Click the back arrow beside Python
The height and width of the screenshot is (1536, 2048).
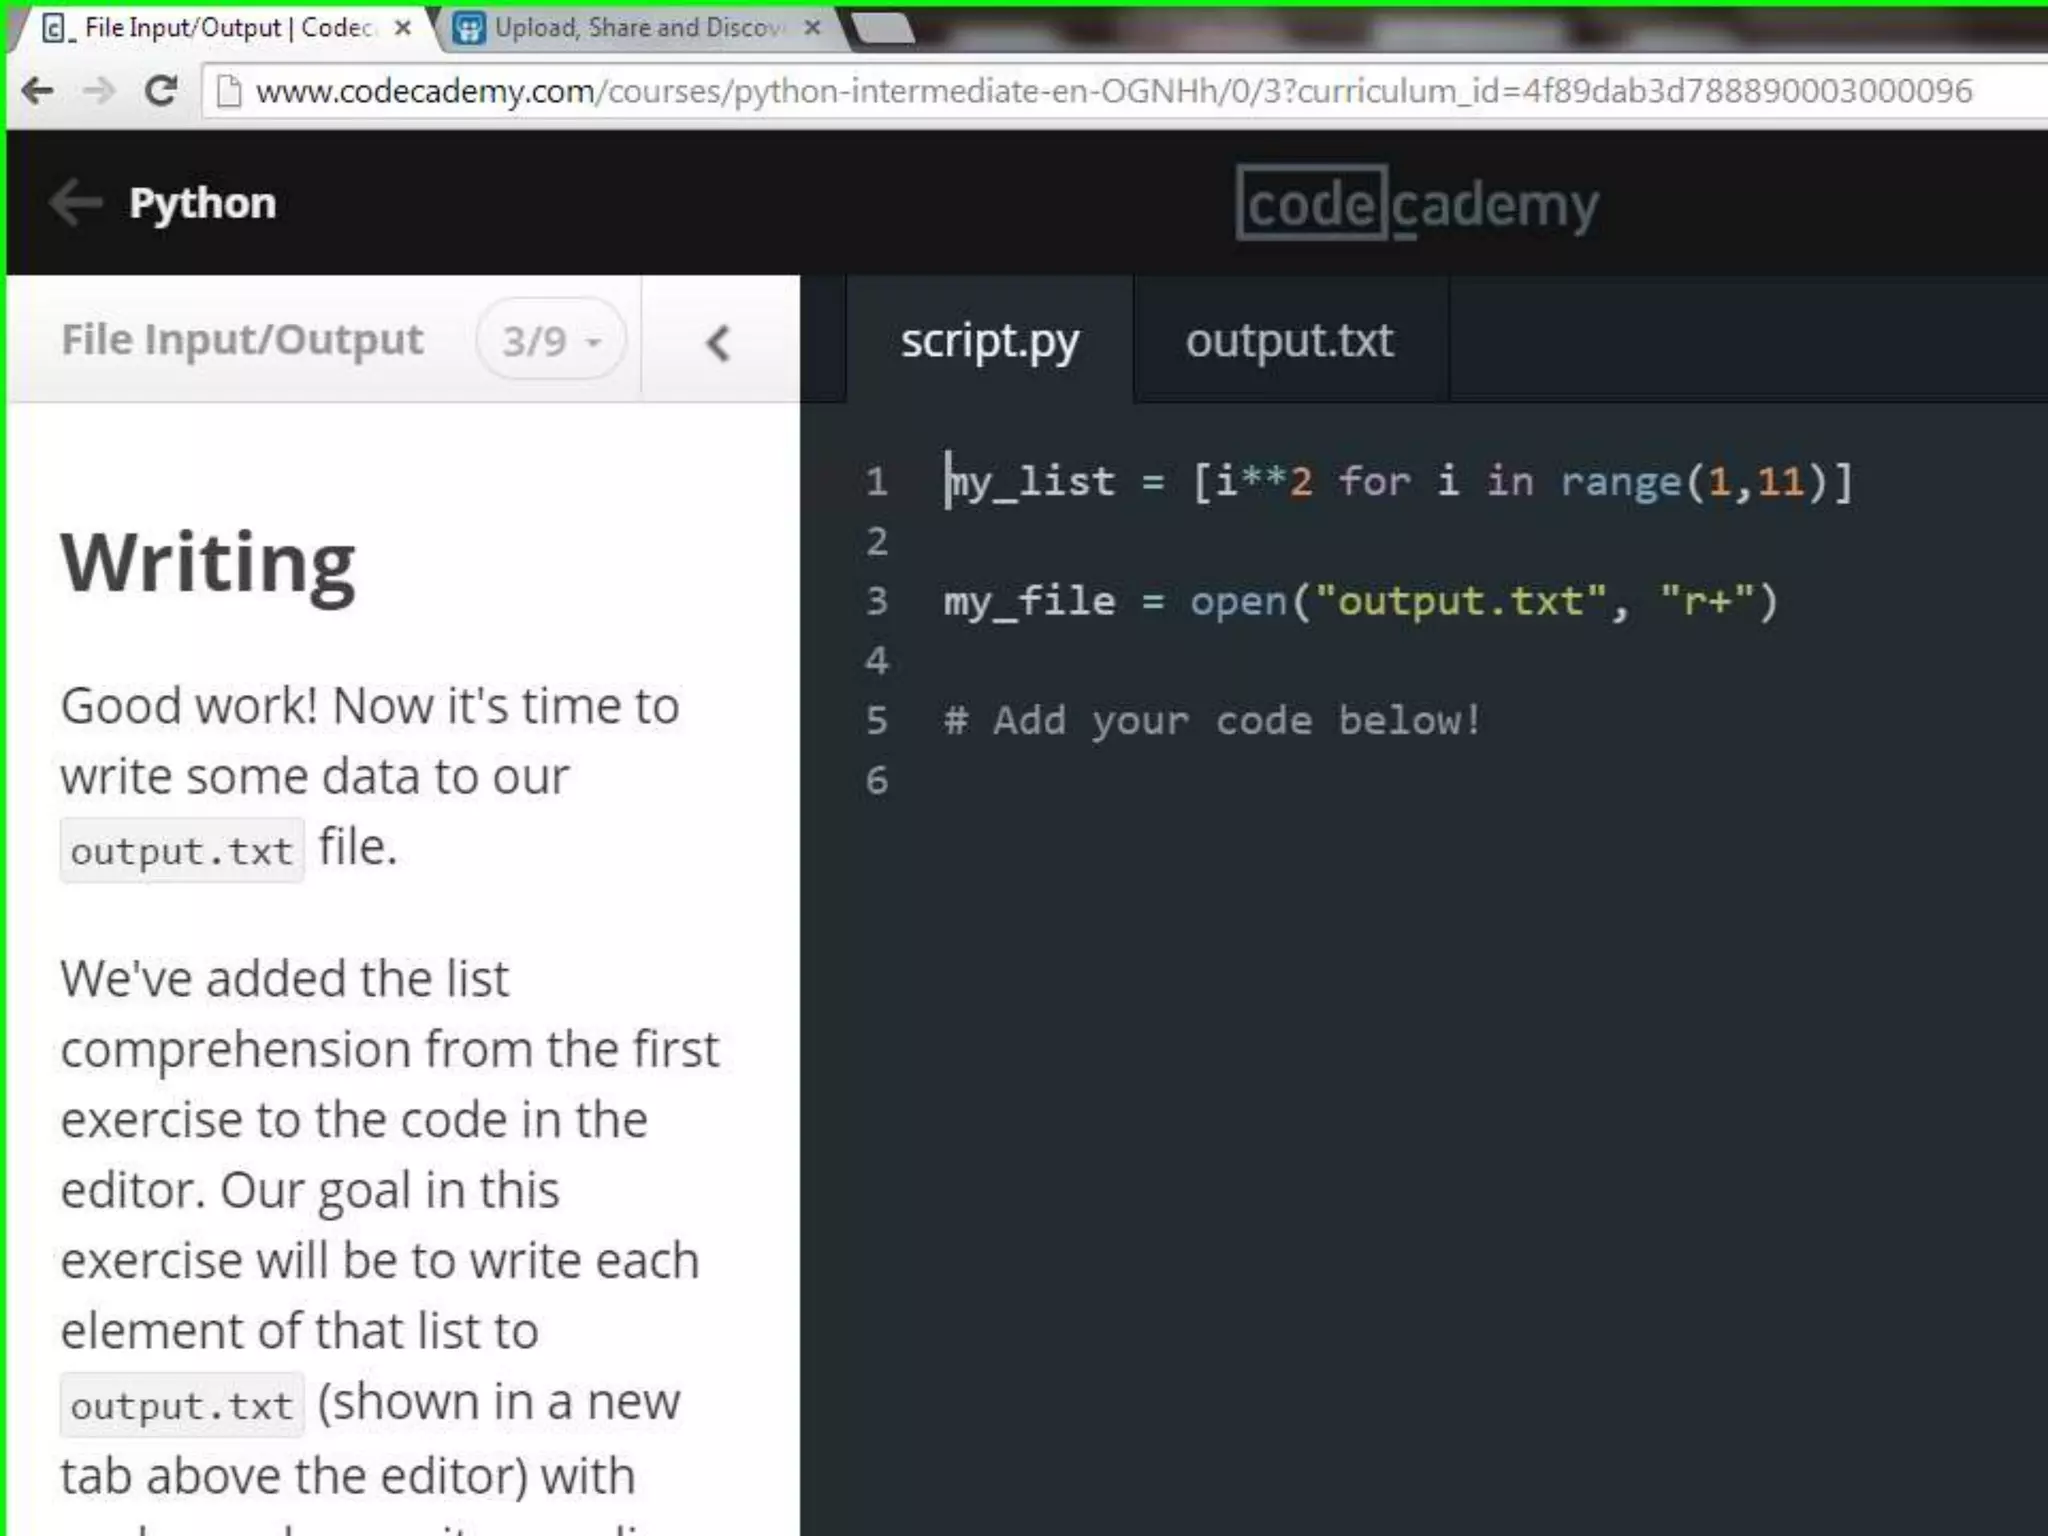tap(76, 203)
